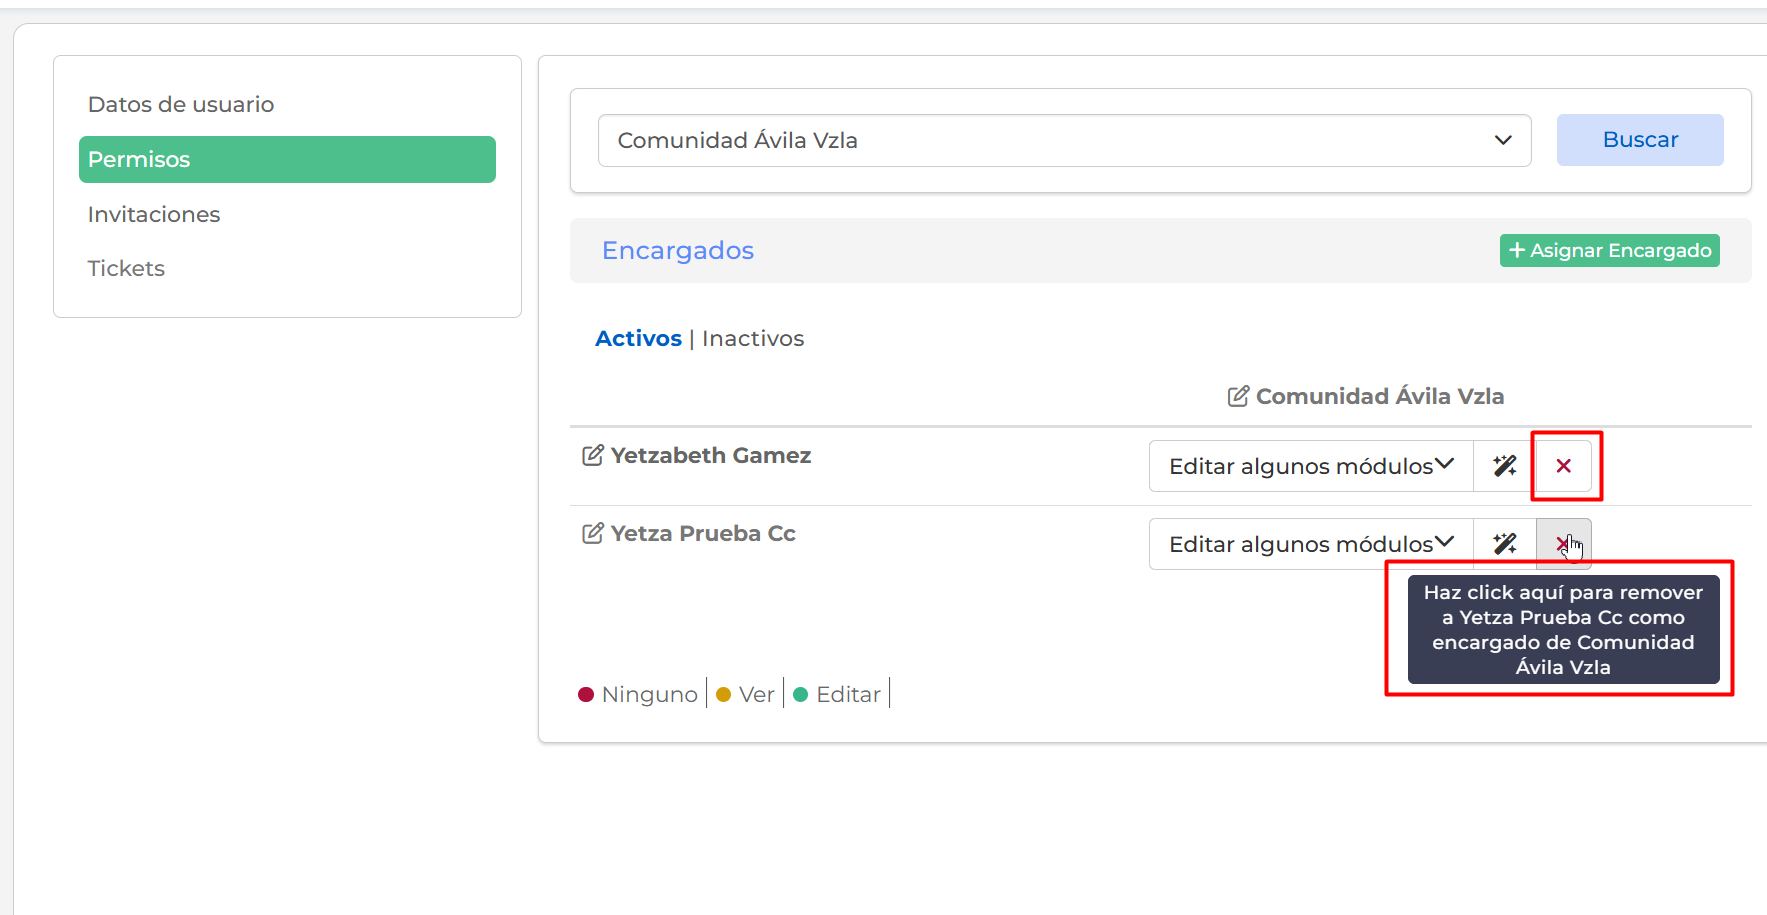This screenshot has width=1767, height=915.
Task: Click the Encargados heading
Action: [x=678, y=251]
